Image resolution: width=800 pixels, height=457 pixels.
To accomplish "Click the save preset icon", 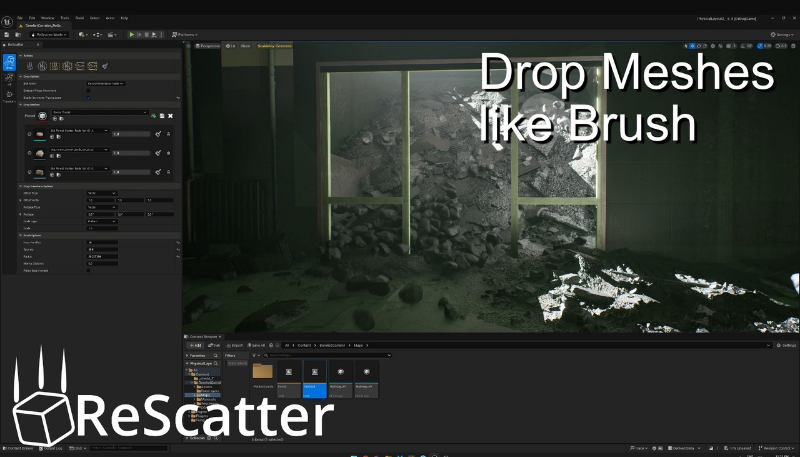I will 162,116.
